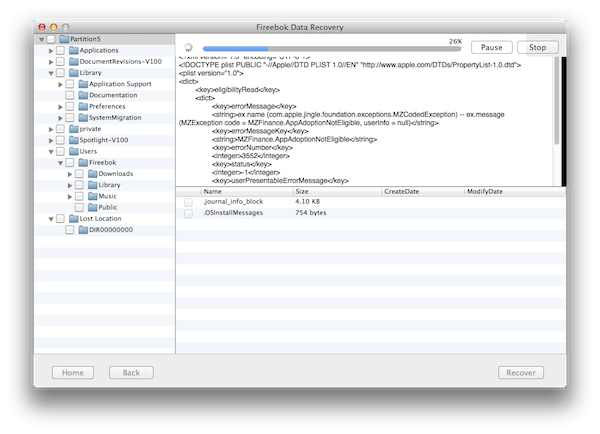Click the Partition5 folder icon
Viewport: 600px width, 434px height.
(64, 39)
